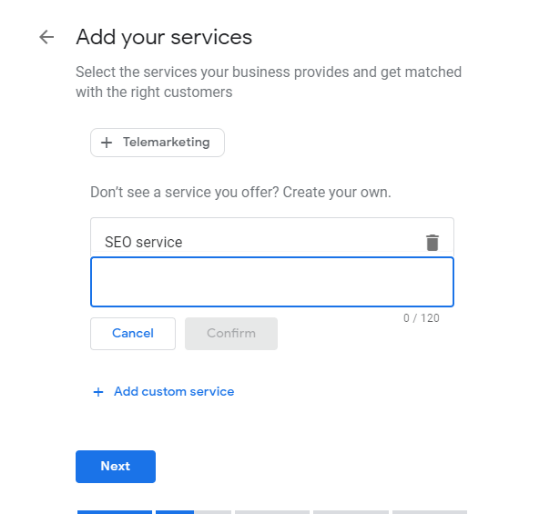Click the plus icon on the Telemarketing chip
Screen dimensions: 549x530
[106, 142]
